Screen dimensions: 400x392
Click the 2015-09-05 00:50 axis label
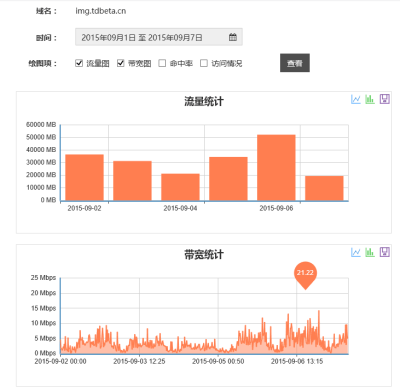point(218,361)
